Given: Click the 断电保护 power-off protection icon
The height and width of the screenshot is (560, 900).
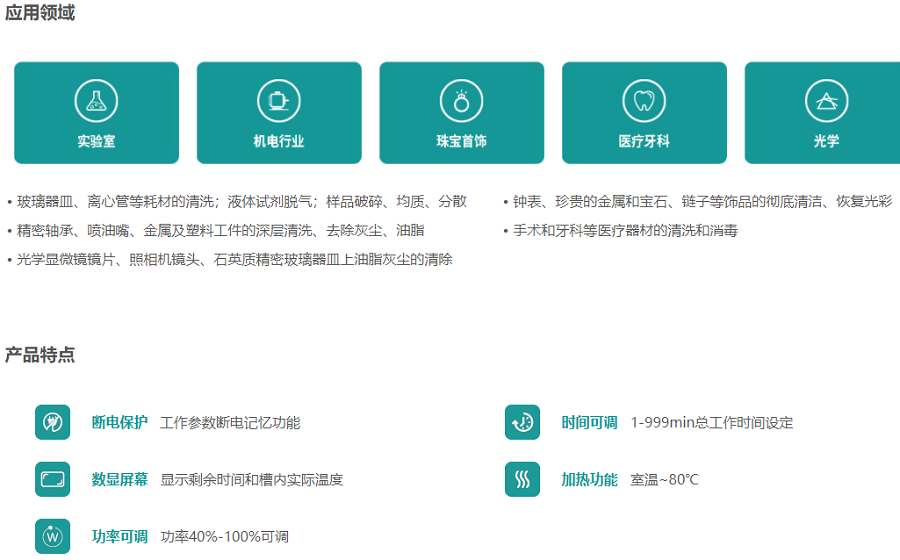Looking at the screenshot, I should tap(52, 423).
